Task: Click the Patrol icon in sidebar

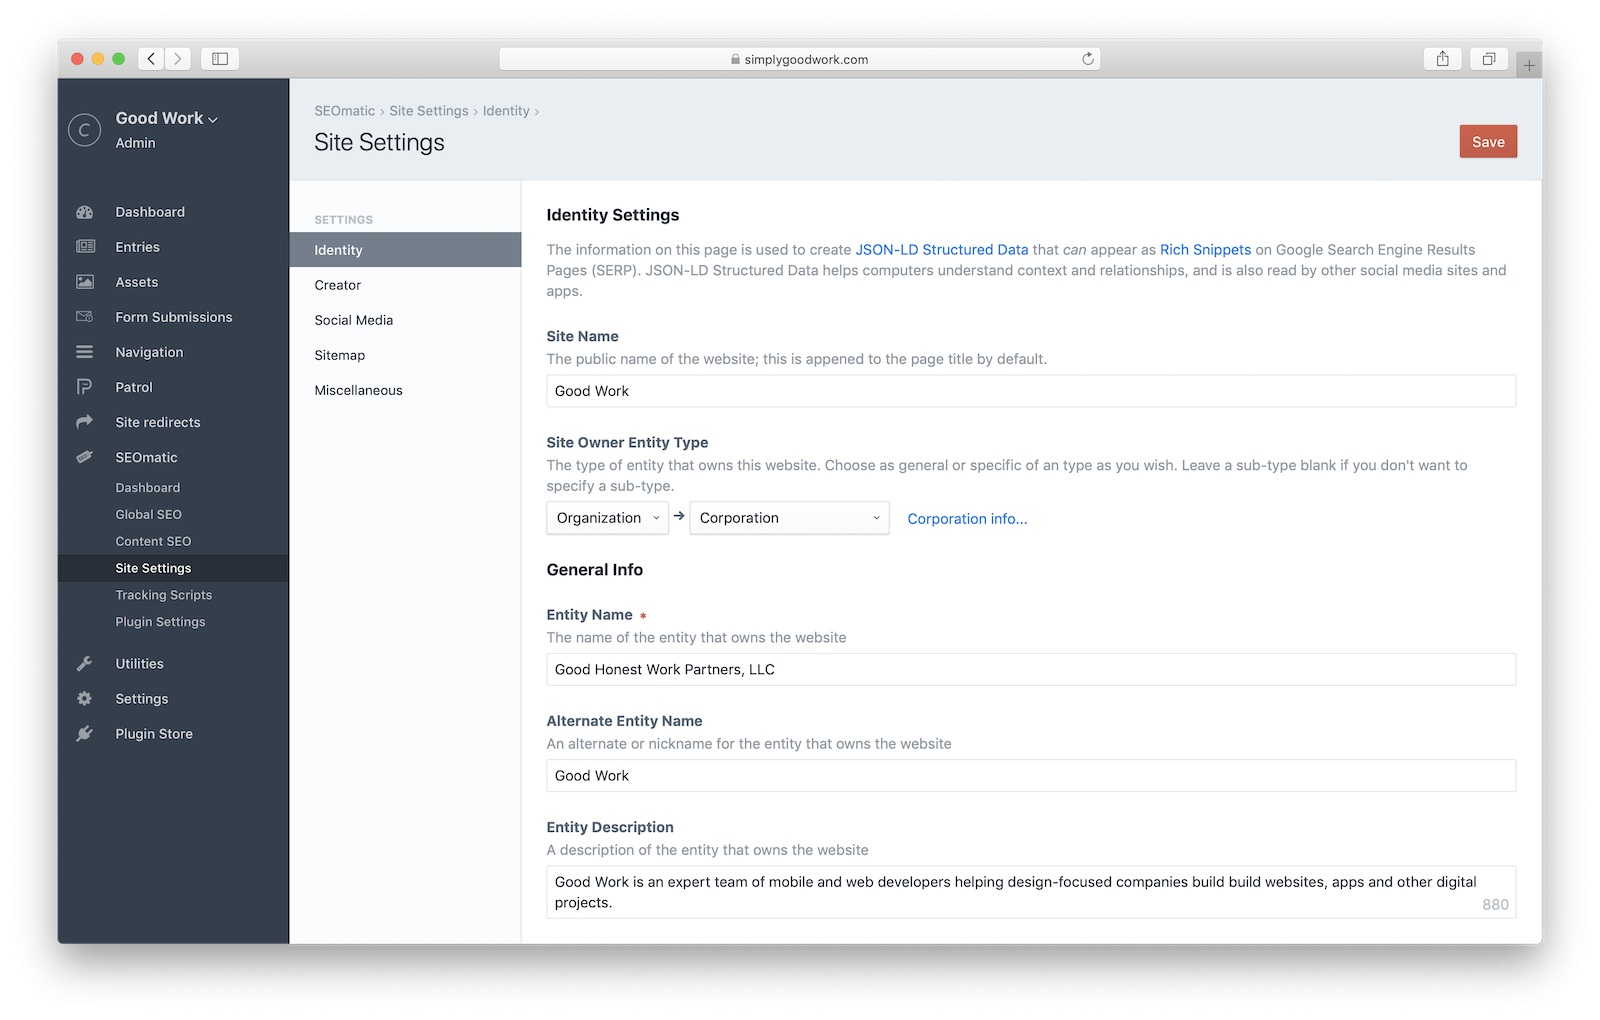Action: click(85, 387)
